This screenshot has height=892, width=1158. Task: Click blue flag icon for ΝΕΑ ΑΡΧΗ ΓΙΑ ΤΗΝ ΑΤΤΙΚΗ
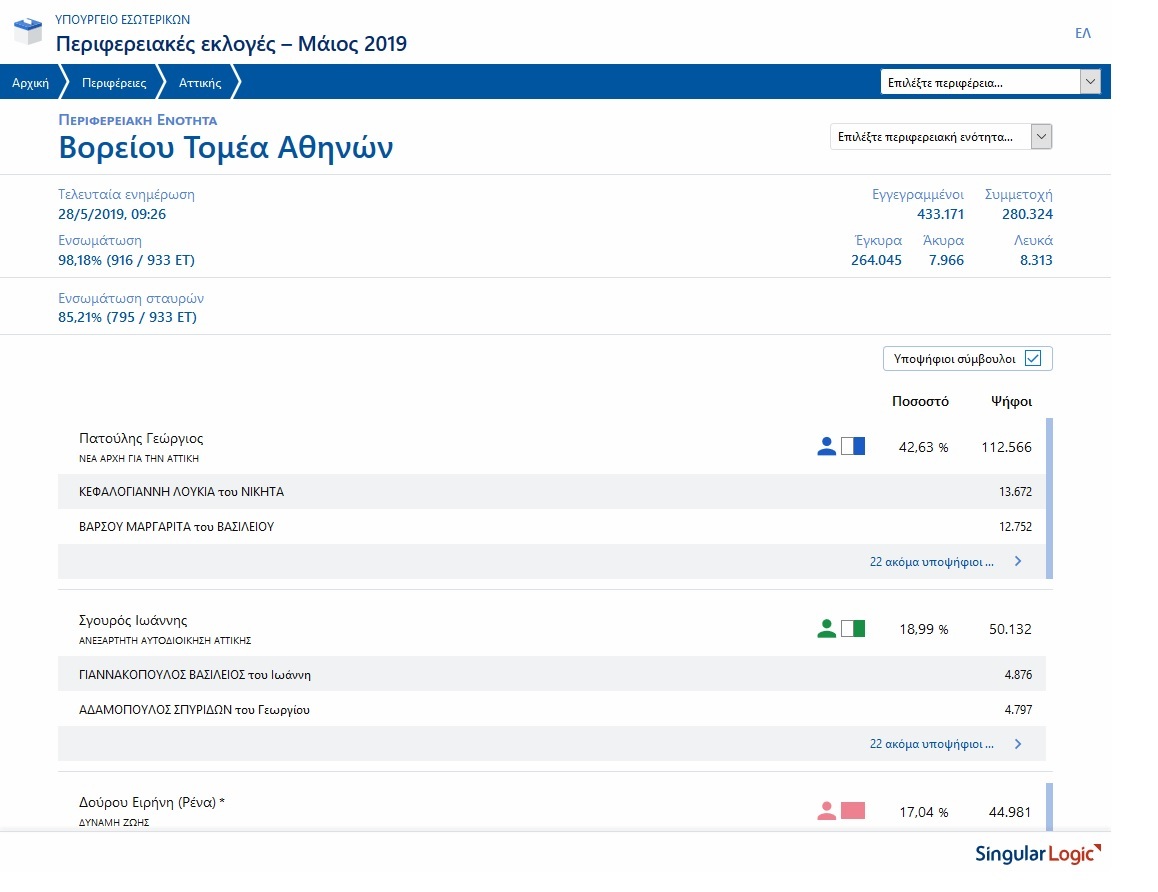854,446
